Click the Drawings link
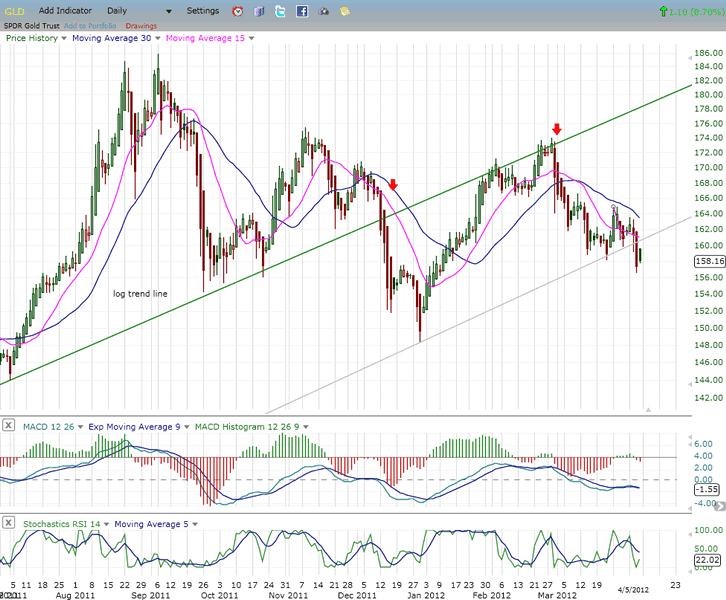 tap(141, 25)
